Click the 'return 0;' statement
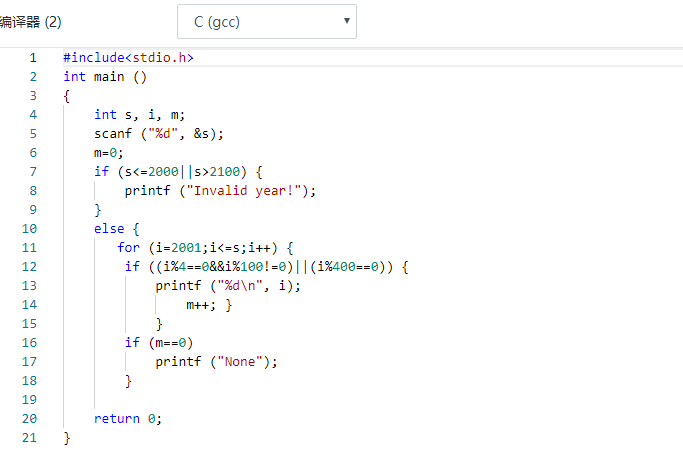The width and height of the screenshot is (683, 458). point(128,419)
